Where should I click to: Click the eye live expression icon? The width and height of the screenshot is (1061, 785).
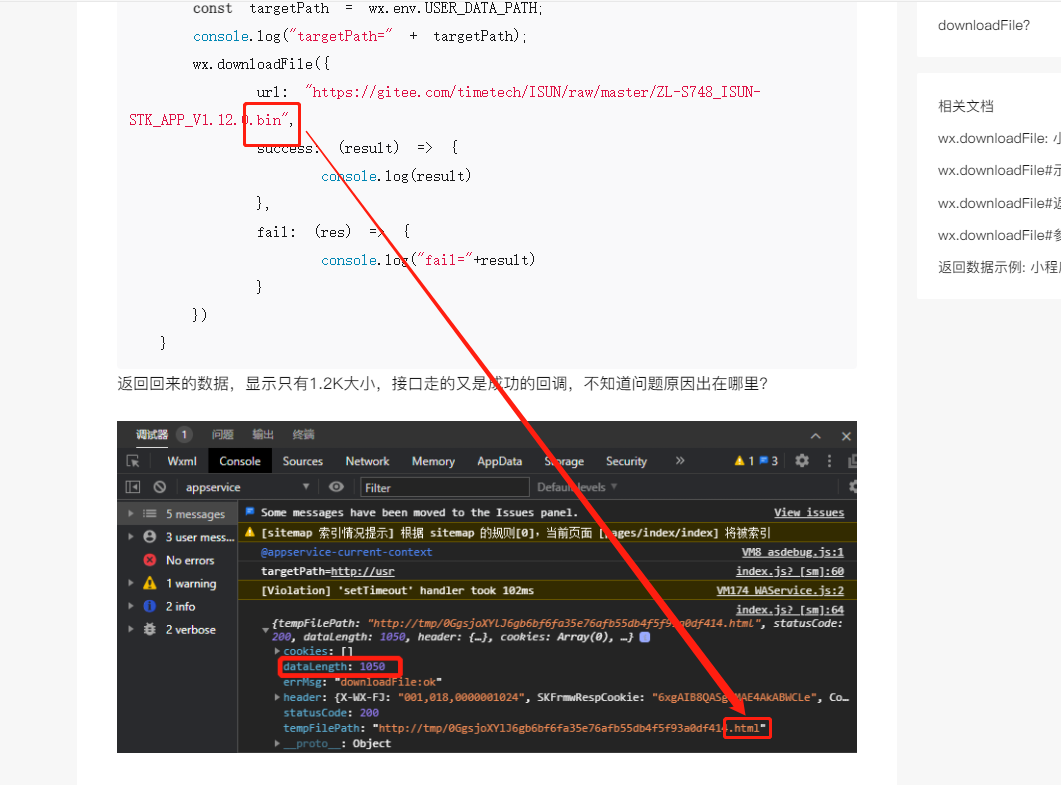[336, 487]
